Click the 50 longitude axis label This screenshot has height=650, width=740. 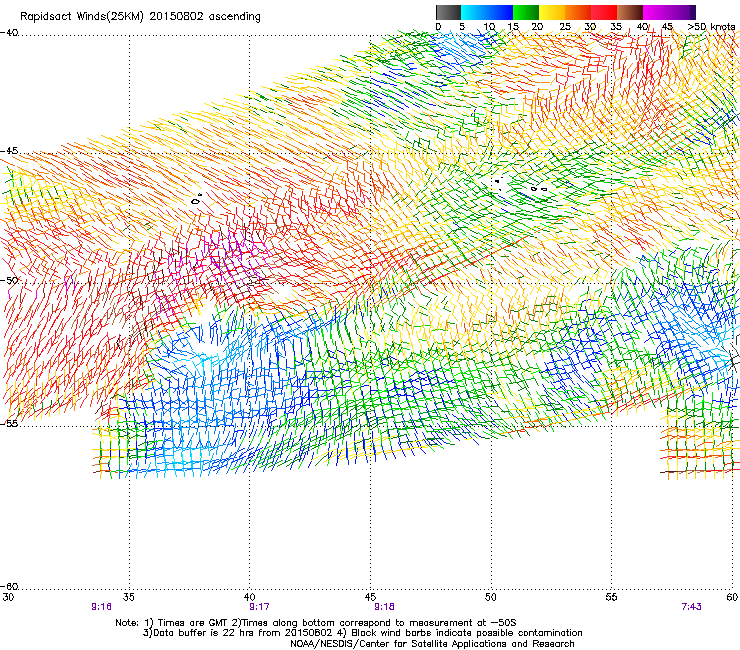click(x=491, y=597)
